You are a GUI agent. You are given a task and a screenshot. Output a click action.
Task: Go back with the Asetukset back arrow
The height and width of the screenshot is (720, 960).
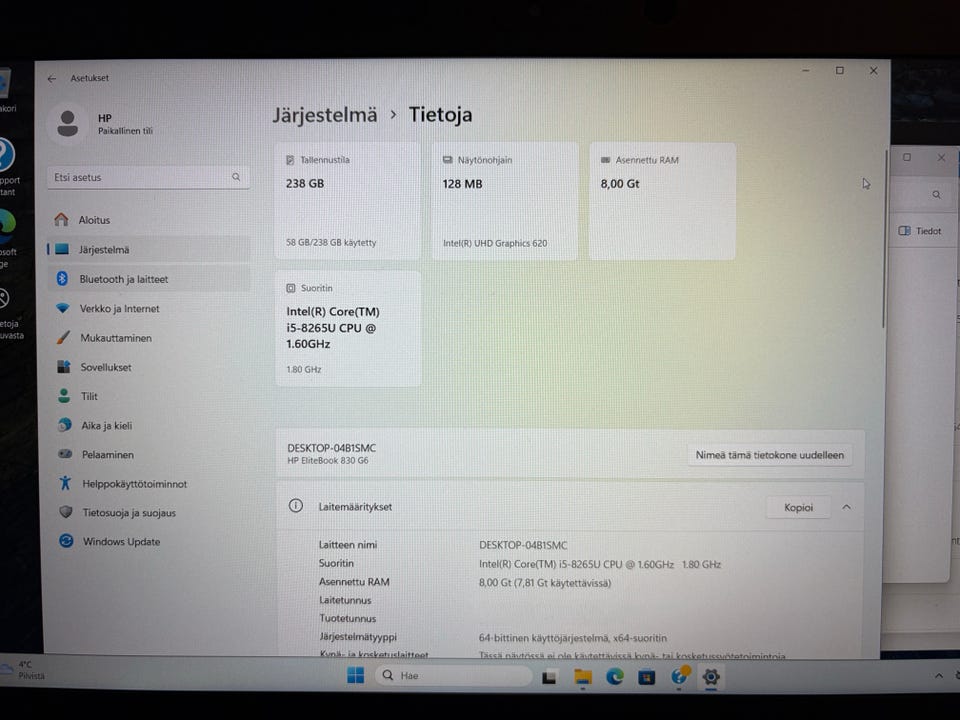tap(51, 78)
